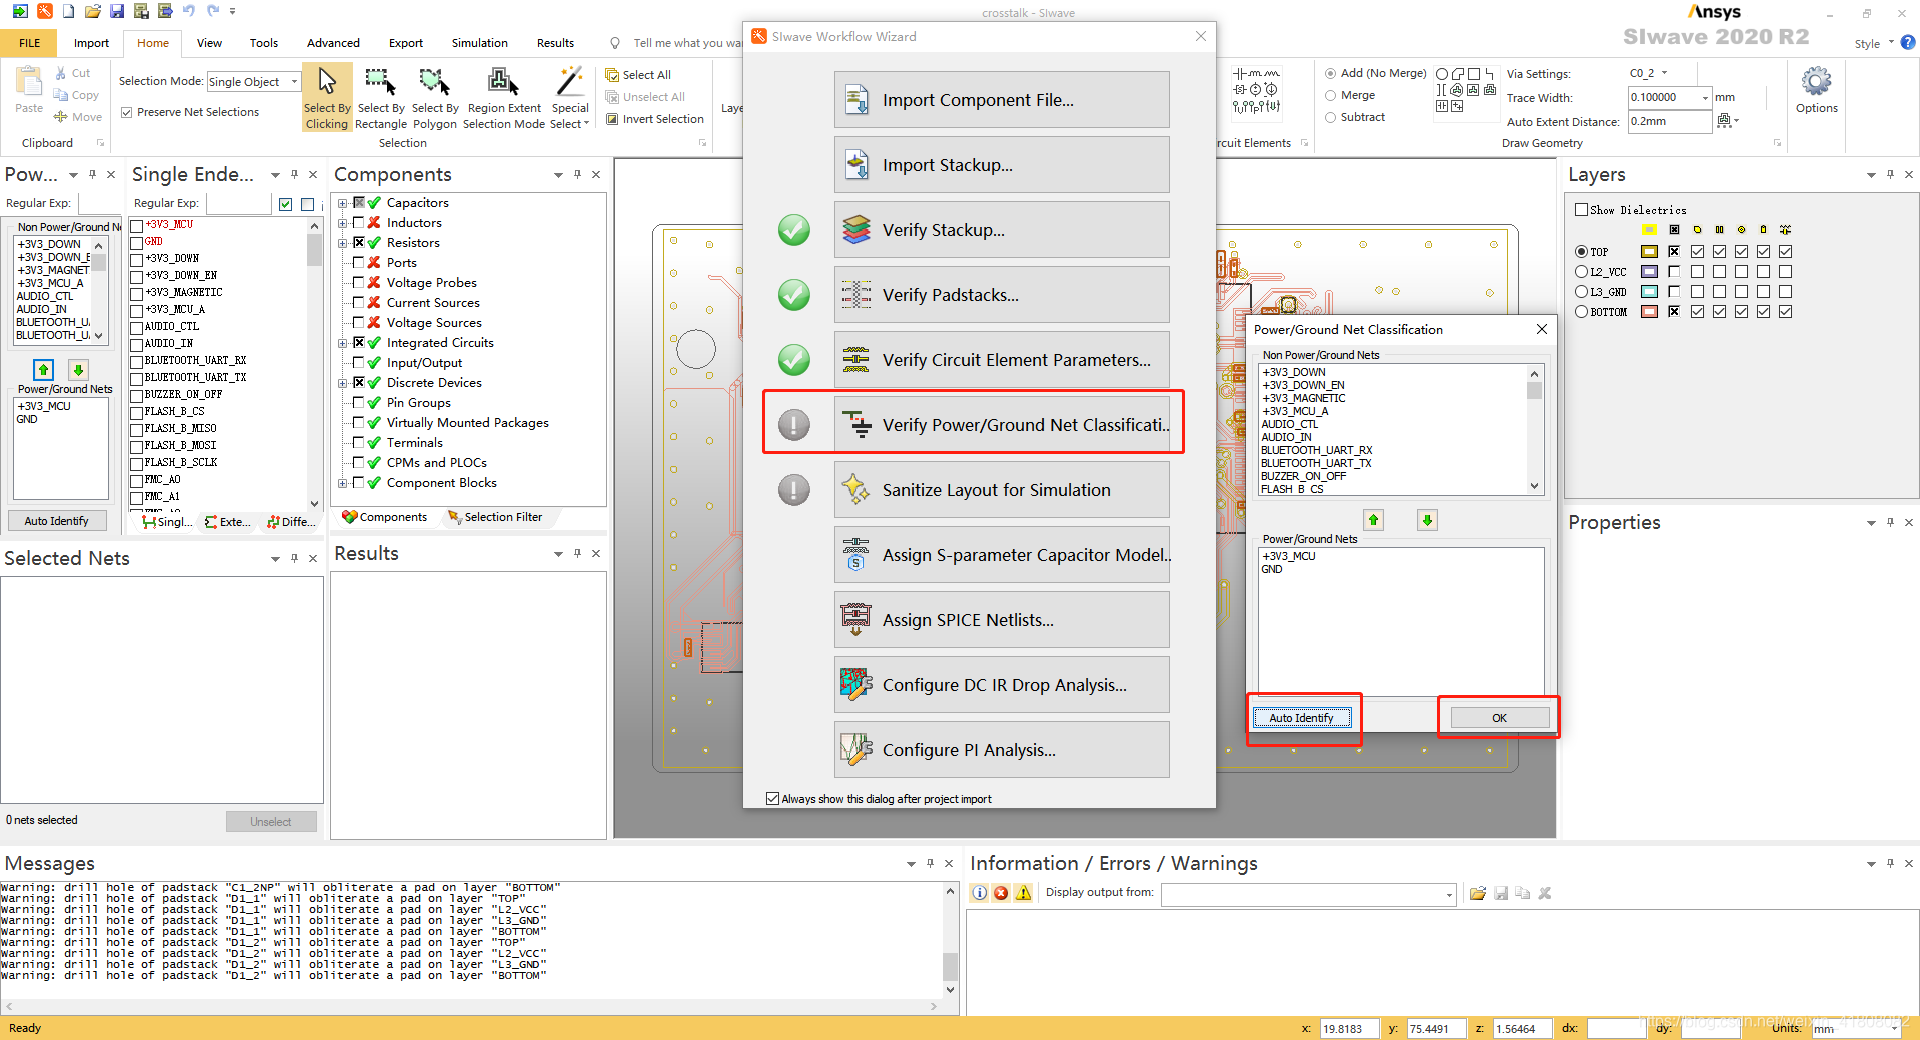1920x1040 pixels.
Task: Move net up with green arrow in dialog
Action: tap(1373, 520)
